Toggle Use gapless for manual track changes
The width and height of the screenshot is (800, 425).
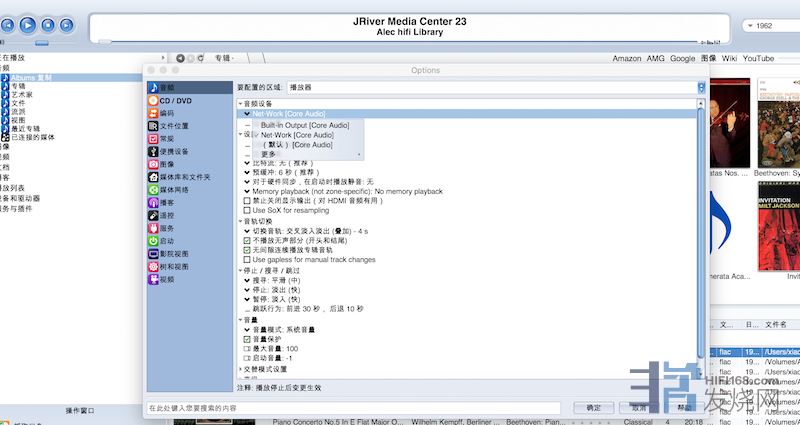coord(248,260)
